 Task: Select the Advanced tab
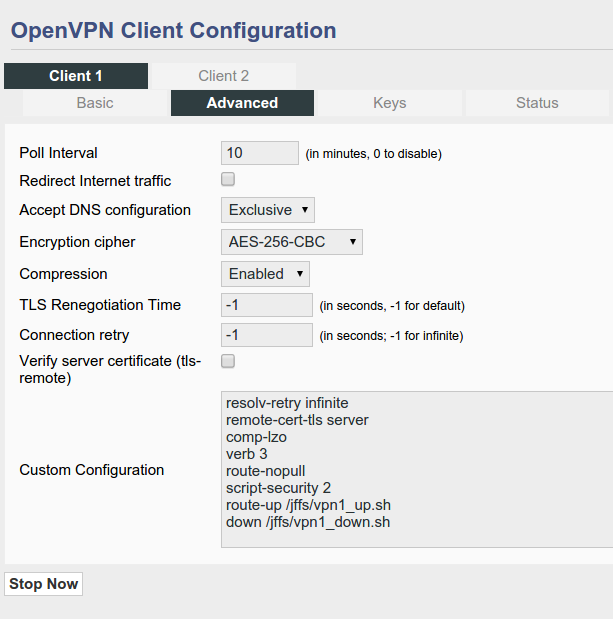(242, 103)
